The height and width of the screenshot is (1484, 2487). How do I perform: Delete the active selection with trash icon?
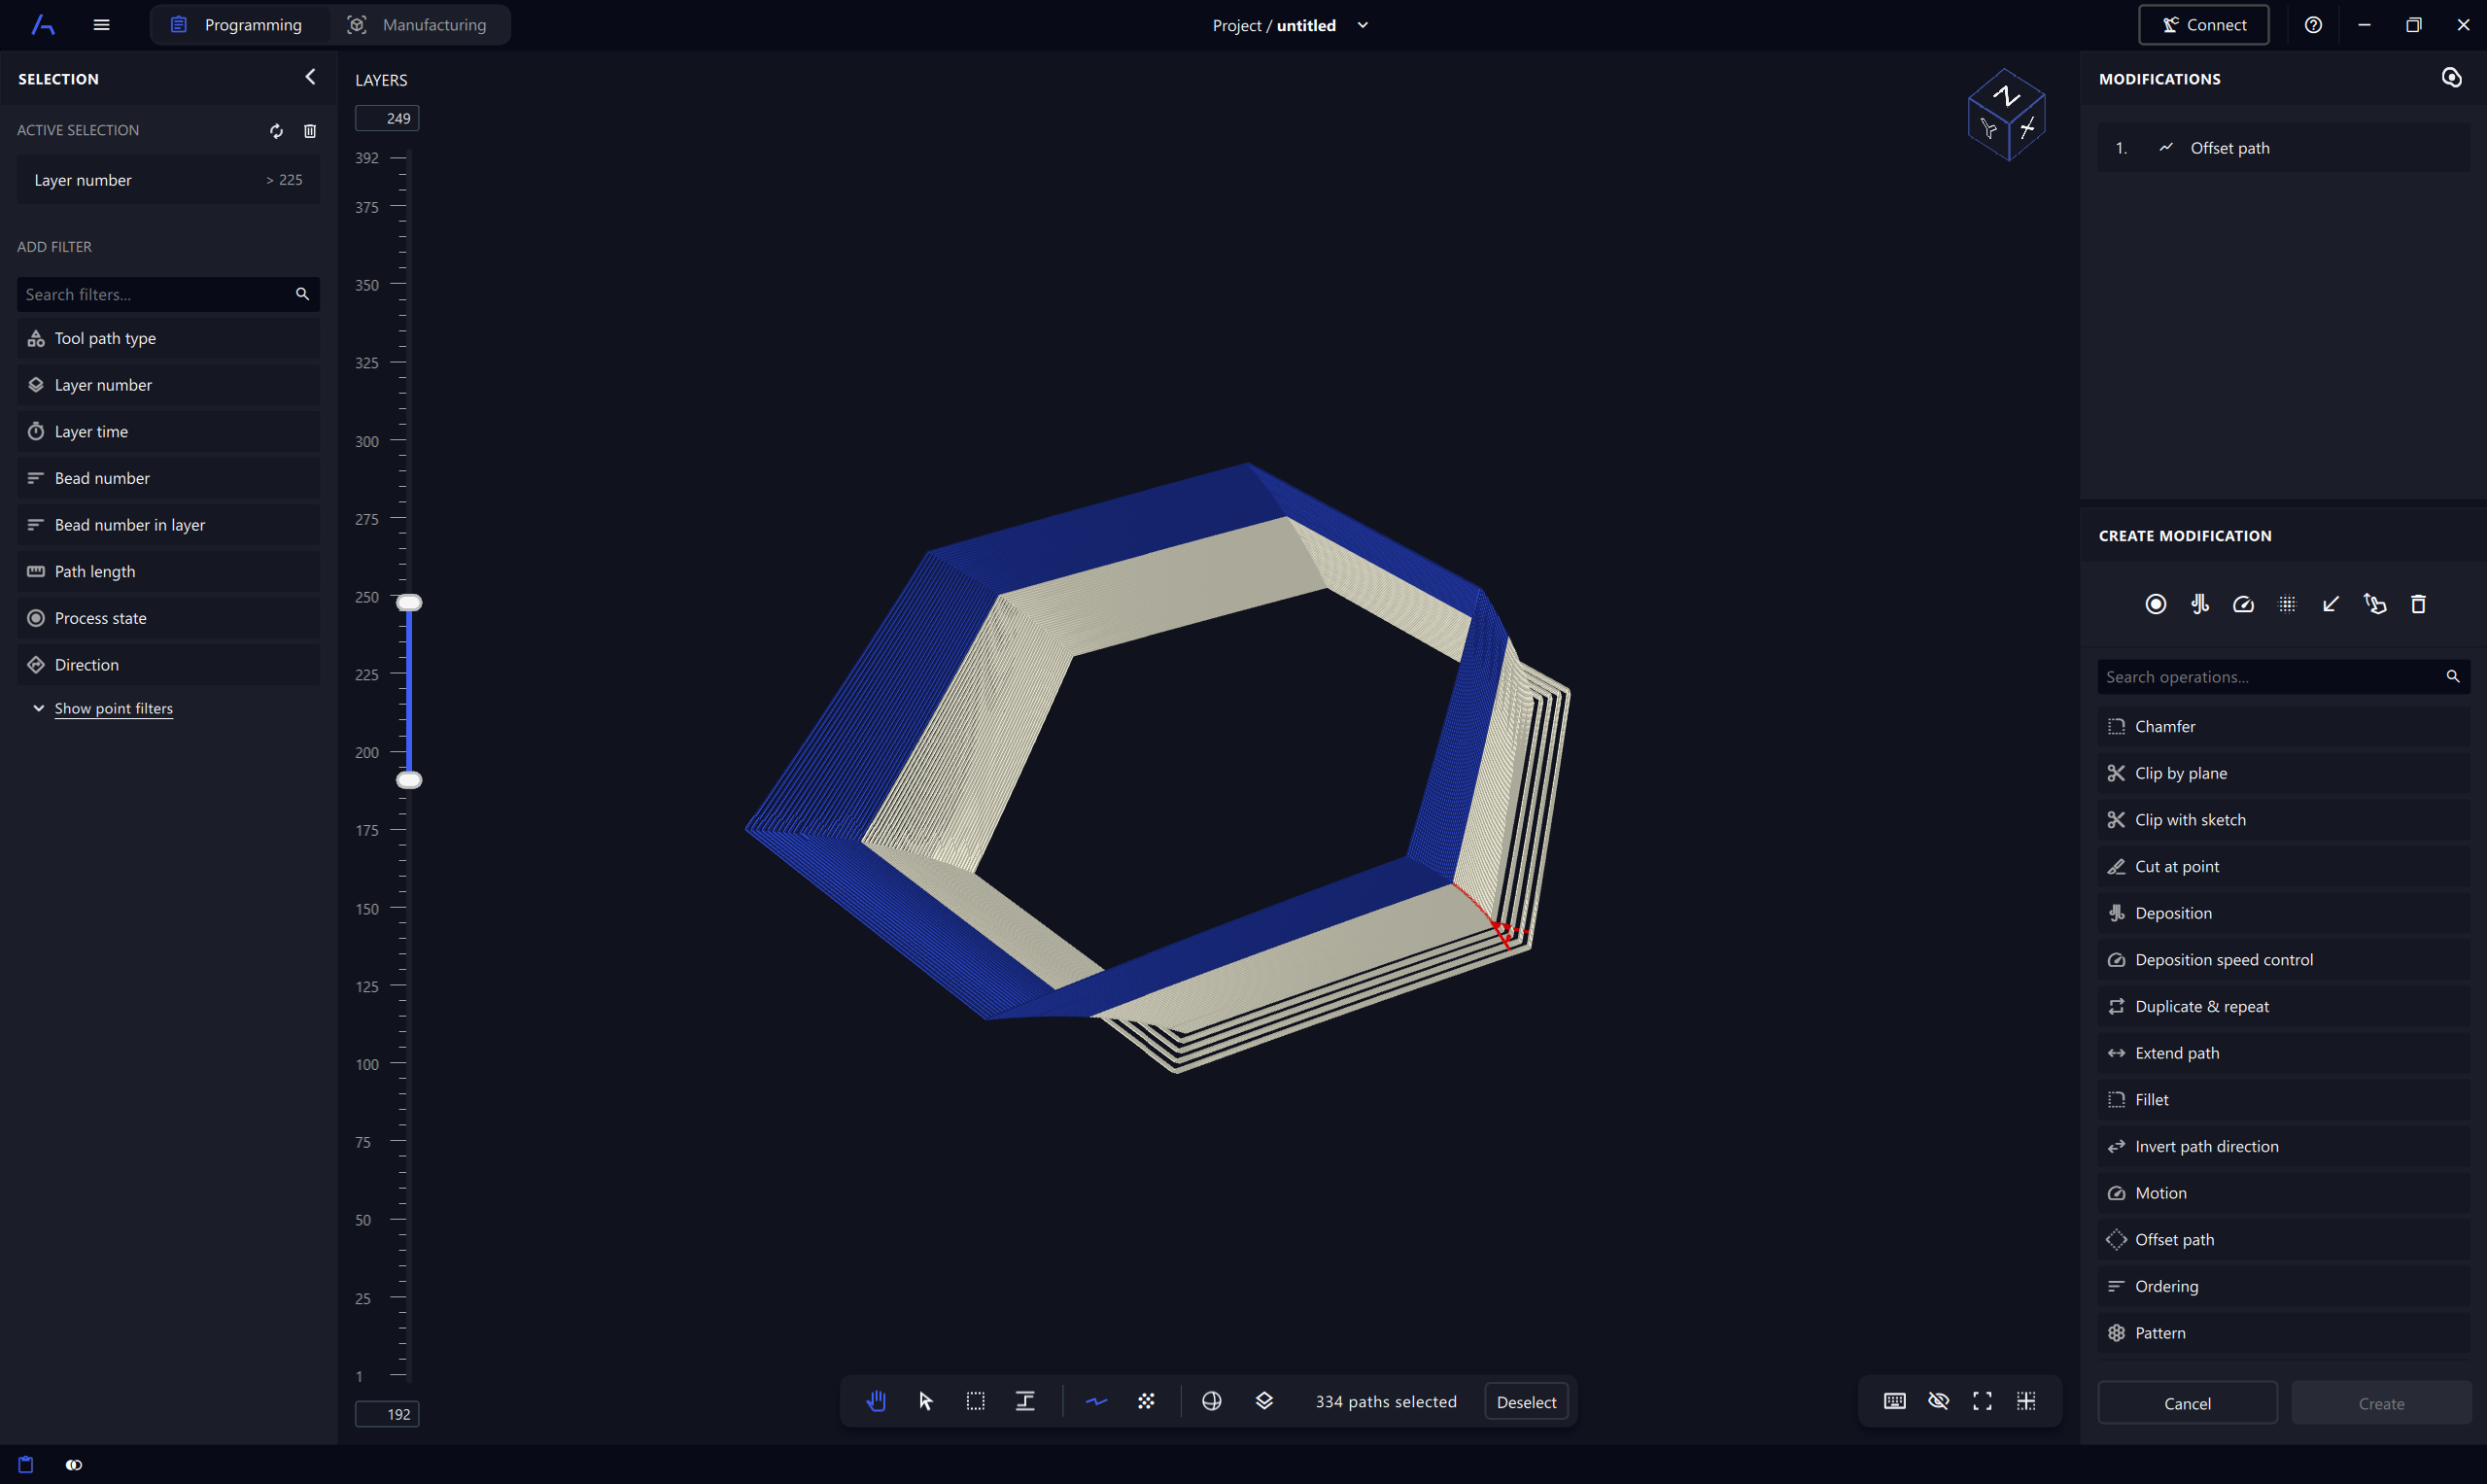click(x=310, y=131)
